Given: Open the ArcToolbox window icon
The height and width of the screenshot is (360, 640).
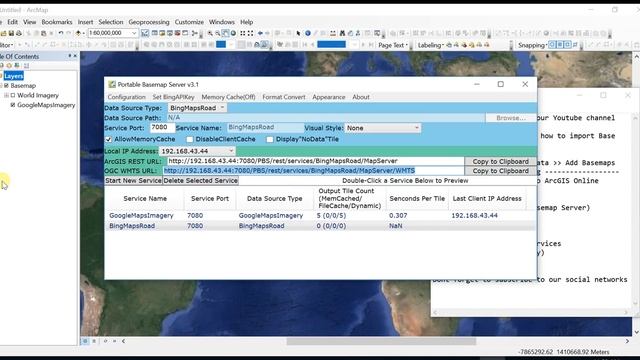Looking at the screenshot, I should tap(178, 33).
